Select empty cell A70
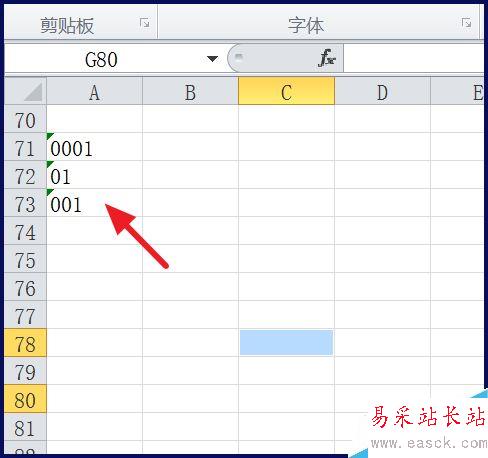This screenshot has width=488, height=458. 95,119
